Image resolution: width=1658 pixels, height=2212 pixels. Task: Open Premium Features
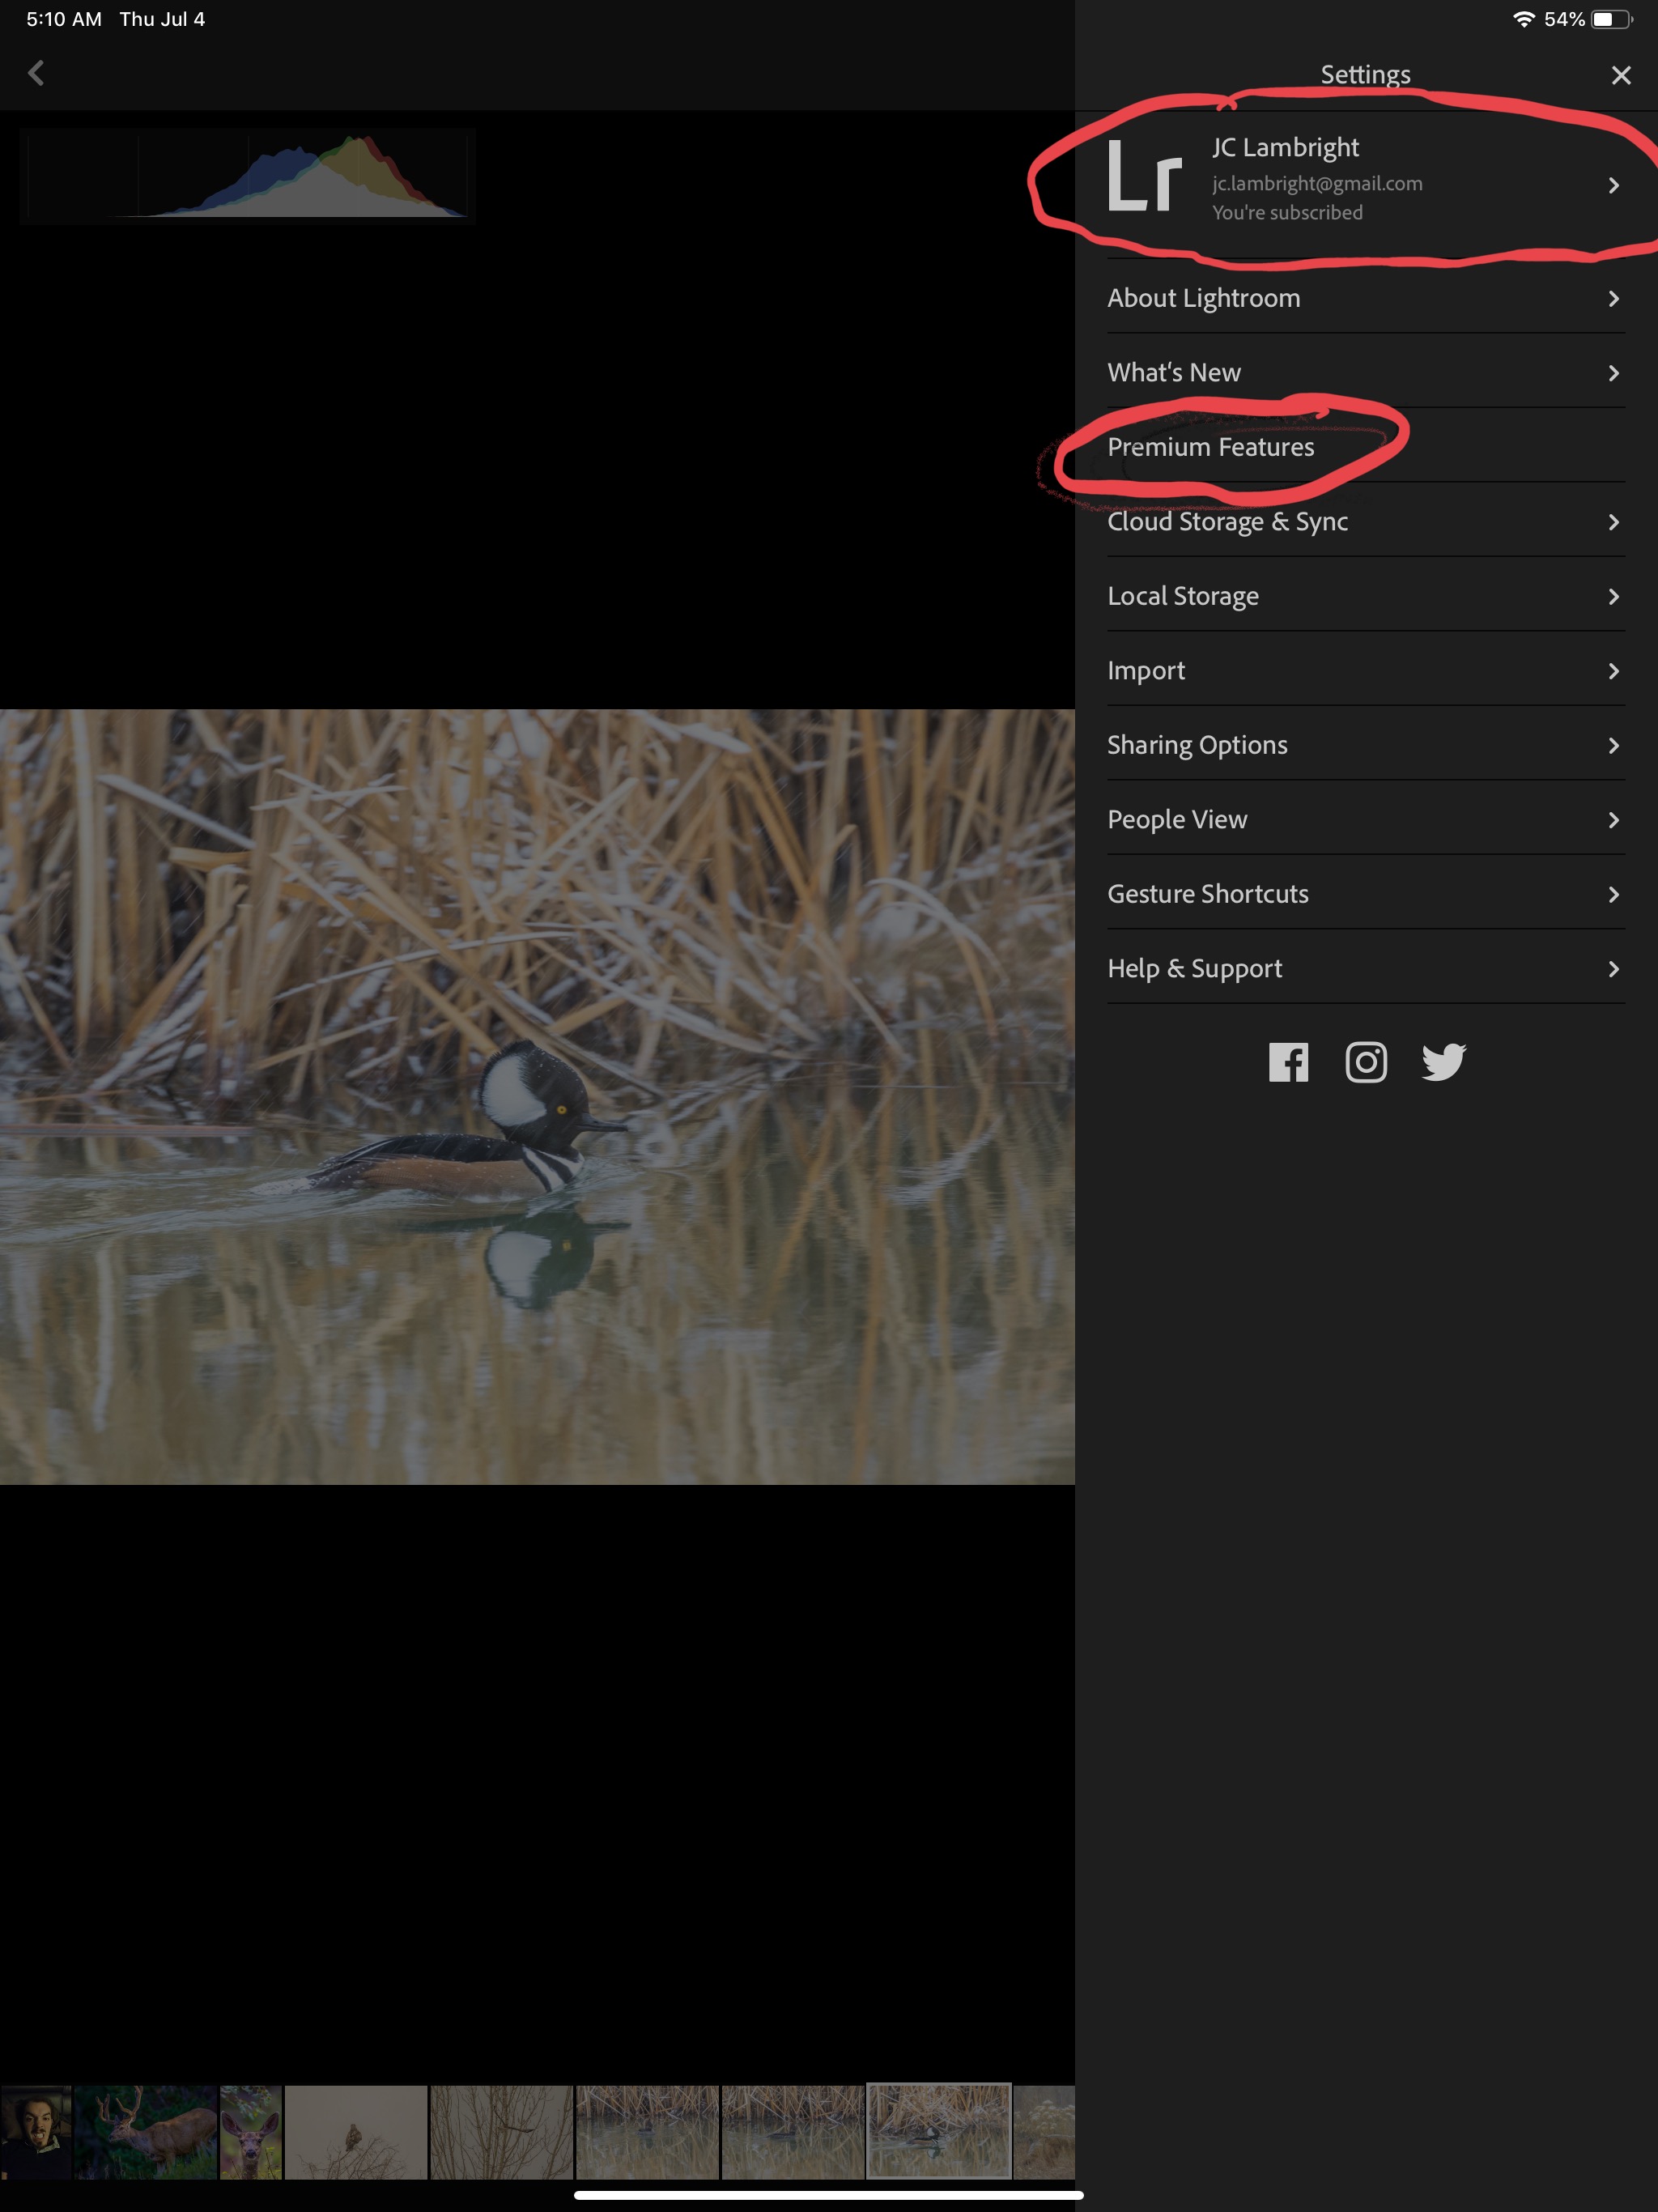pos(1210,447)
